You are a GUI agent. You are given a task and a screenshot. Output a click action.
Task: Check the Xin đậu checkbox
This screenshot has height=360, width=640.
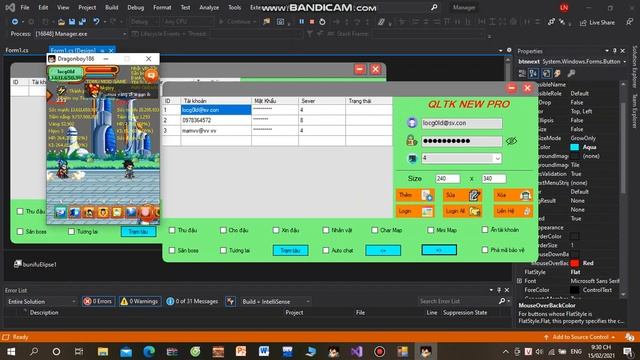276,230
